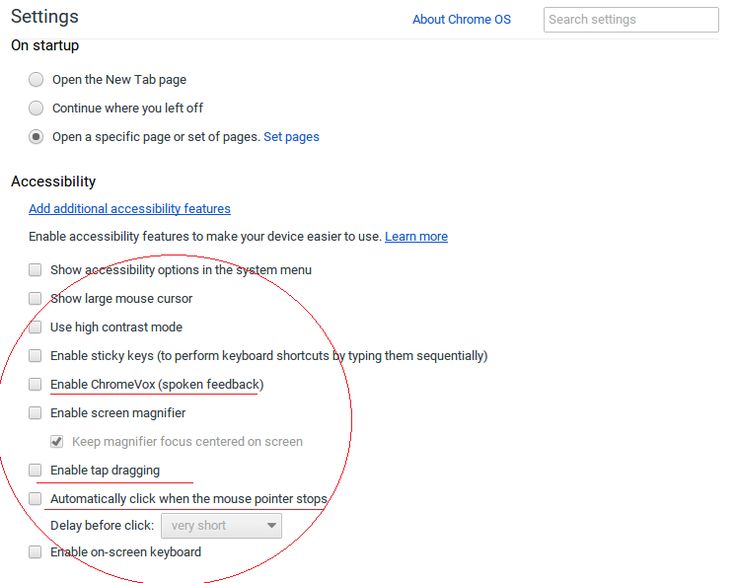Choose Continue where you left off
The width and height of the screenshot is (735, 583).
click(36, 108)
